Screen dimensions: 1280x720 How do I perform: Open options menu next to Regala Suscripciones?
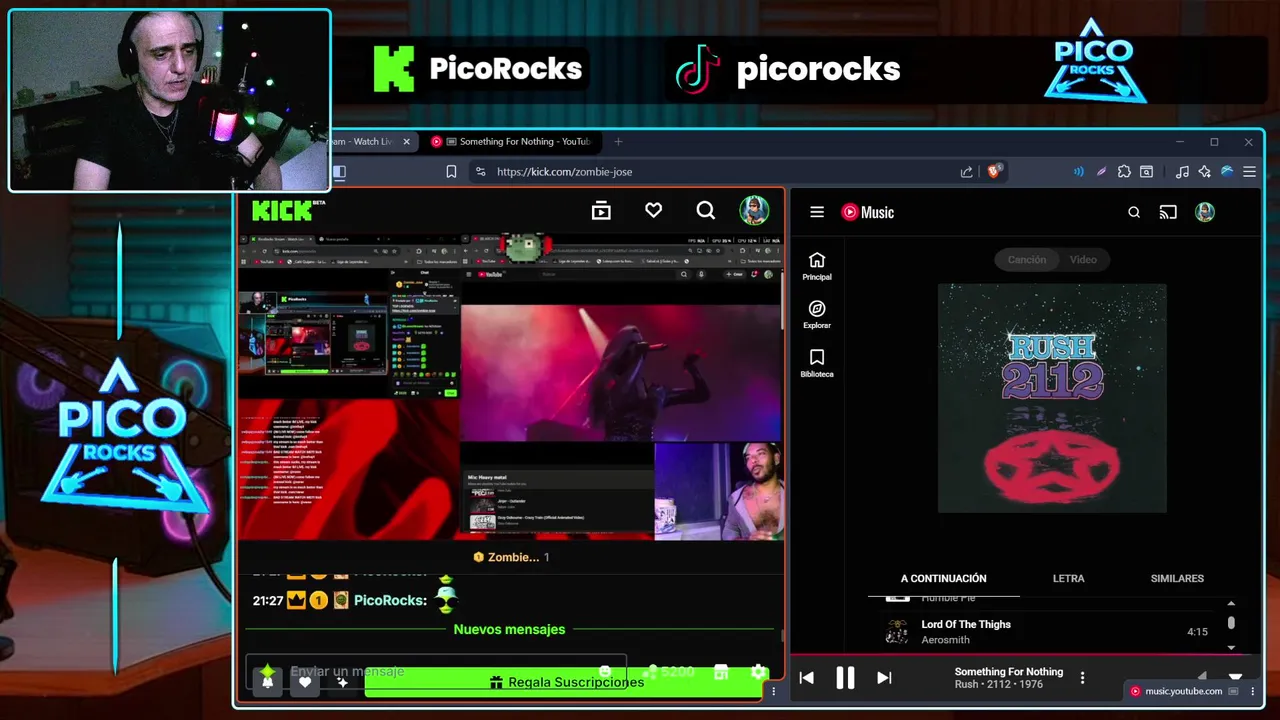pos(773,691)
